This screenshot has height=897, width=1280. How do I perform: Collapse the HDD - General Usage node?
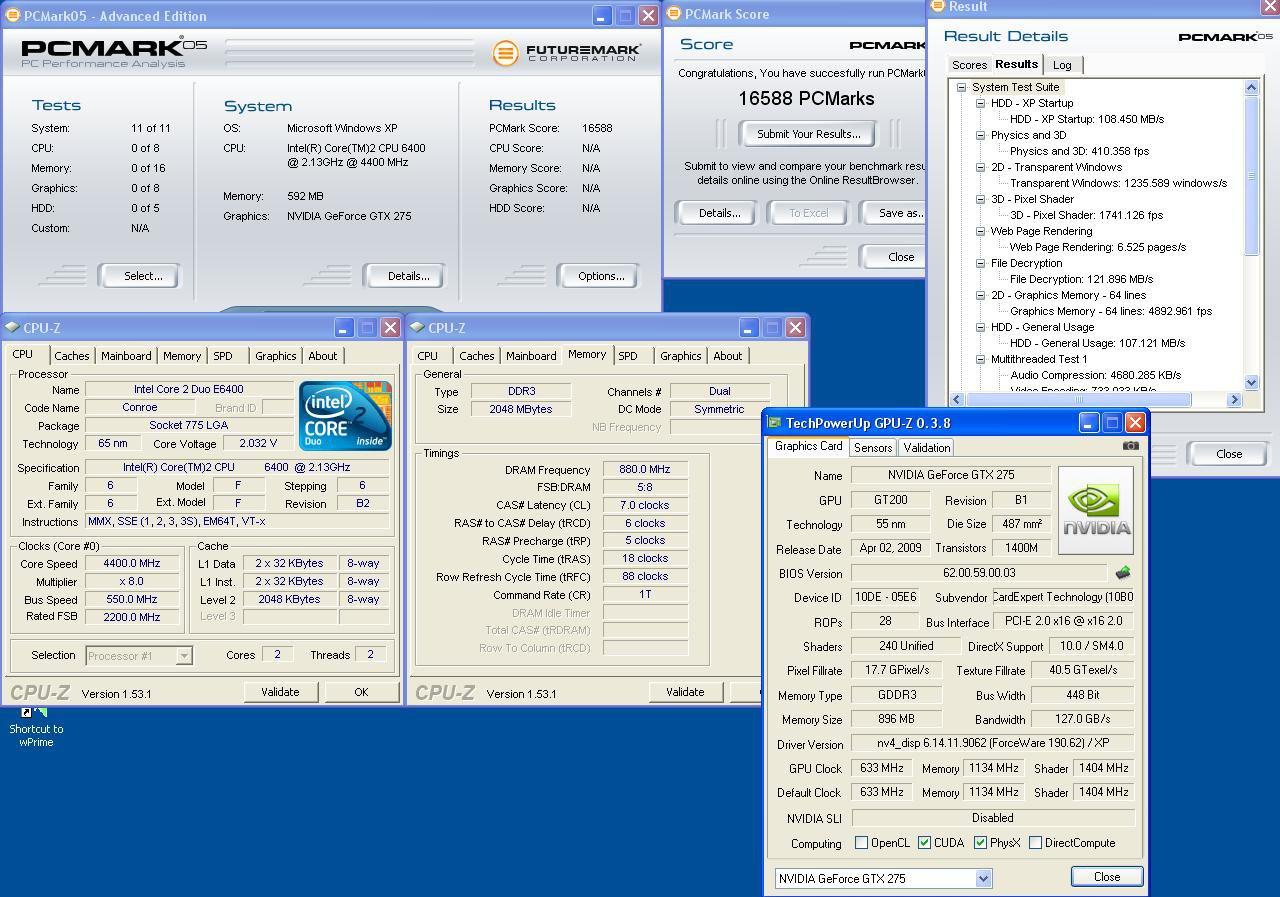pyautogui.click(x=981, y=327)
